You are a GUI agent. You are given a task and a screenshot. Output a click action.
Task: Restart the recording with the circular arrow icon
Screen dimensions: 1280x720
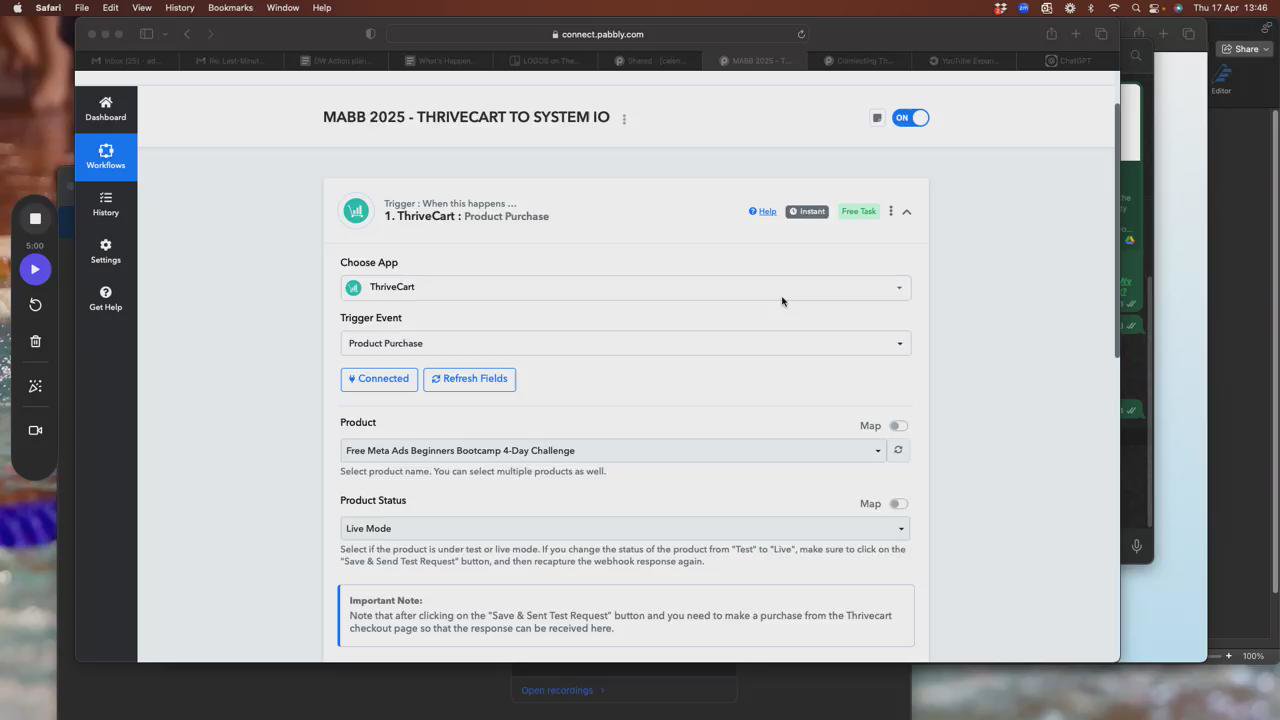35,305
